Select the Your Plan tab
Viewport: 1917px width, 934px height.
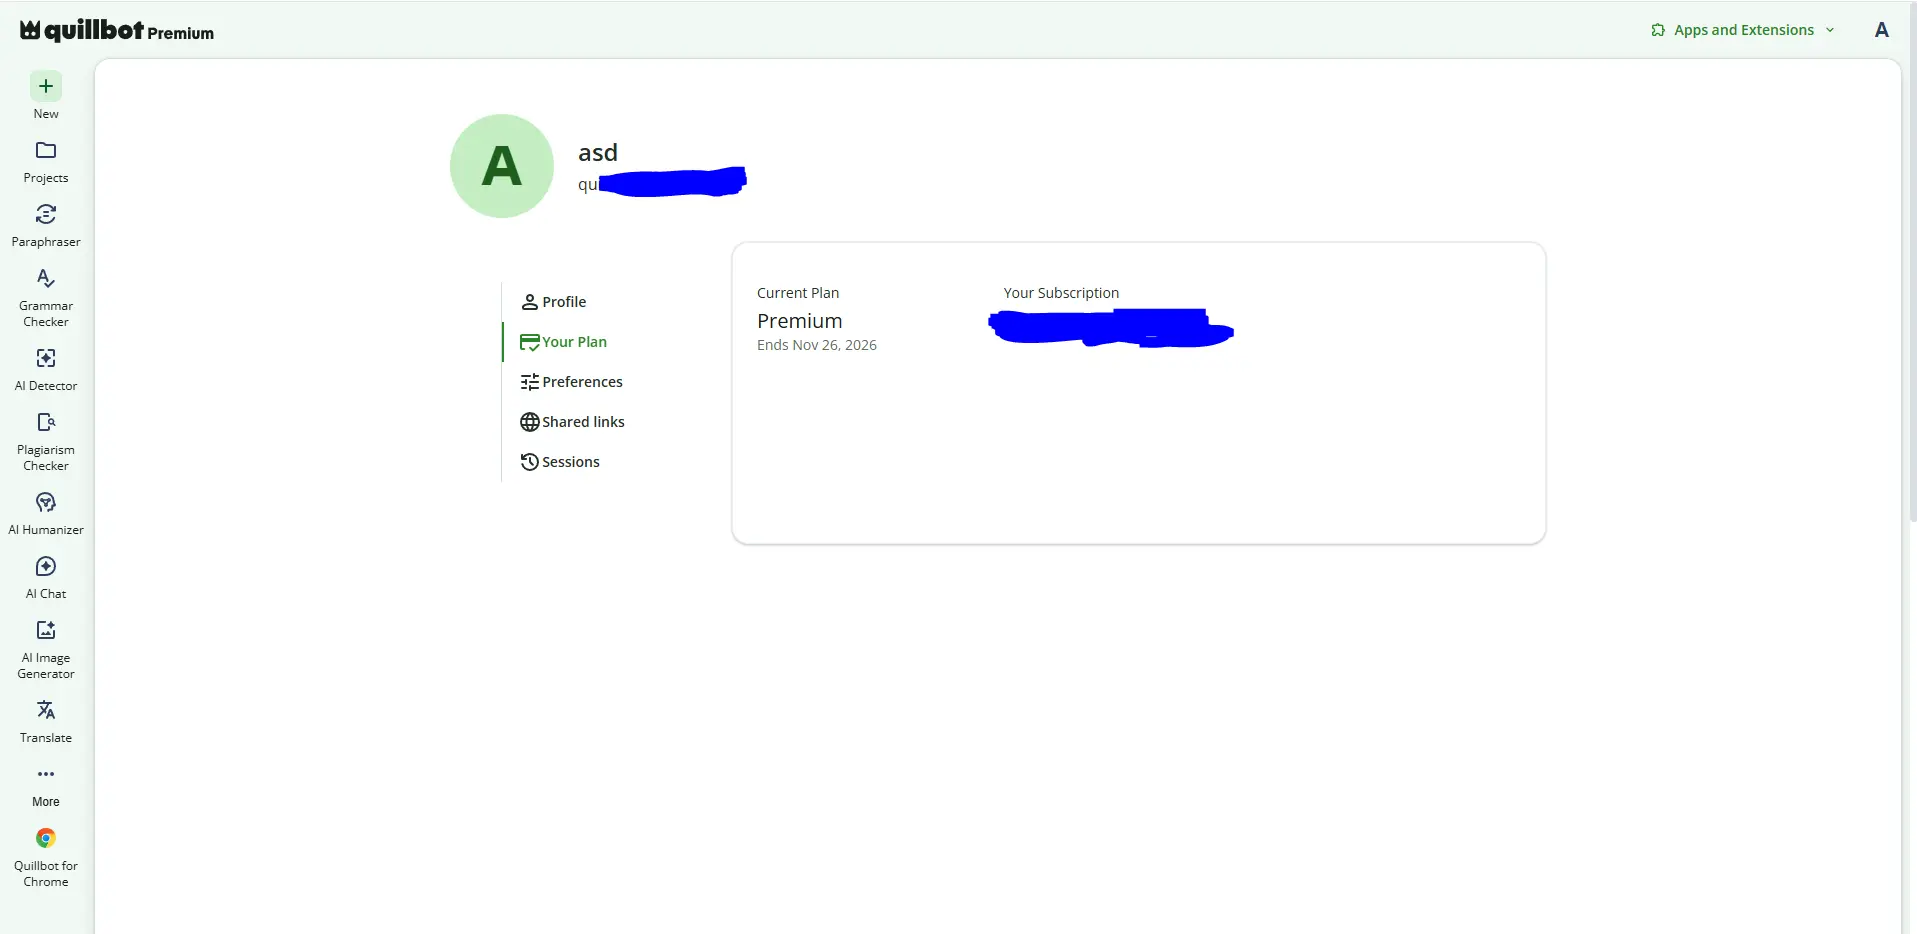564,342
